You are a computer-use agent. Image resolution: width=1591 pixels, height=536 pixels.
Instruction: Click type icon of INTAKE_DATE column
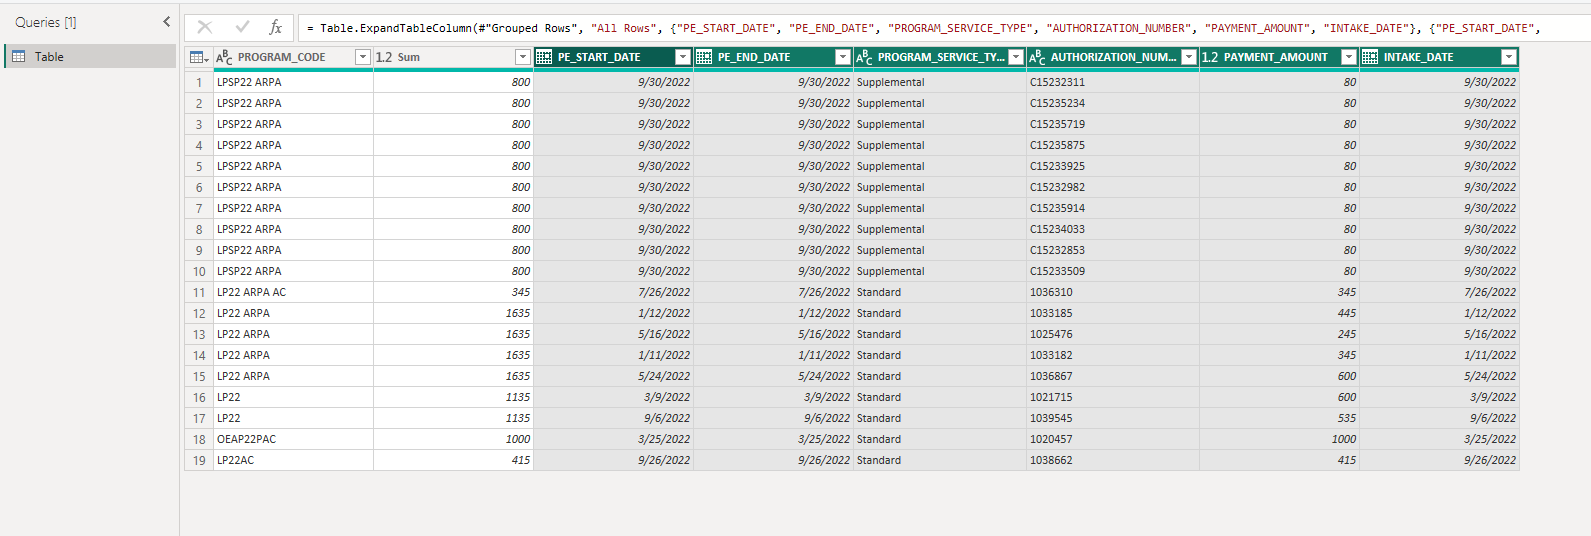coord(1370,57)
